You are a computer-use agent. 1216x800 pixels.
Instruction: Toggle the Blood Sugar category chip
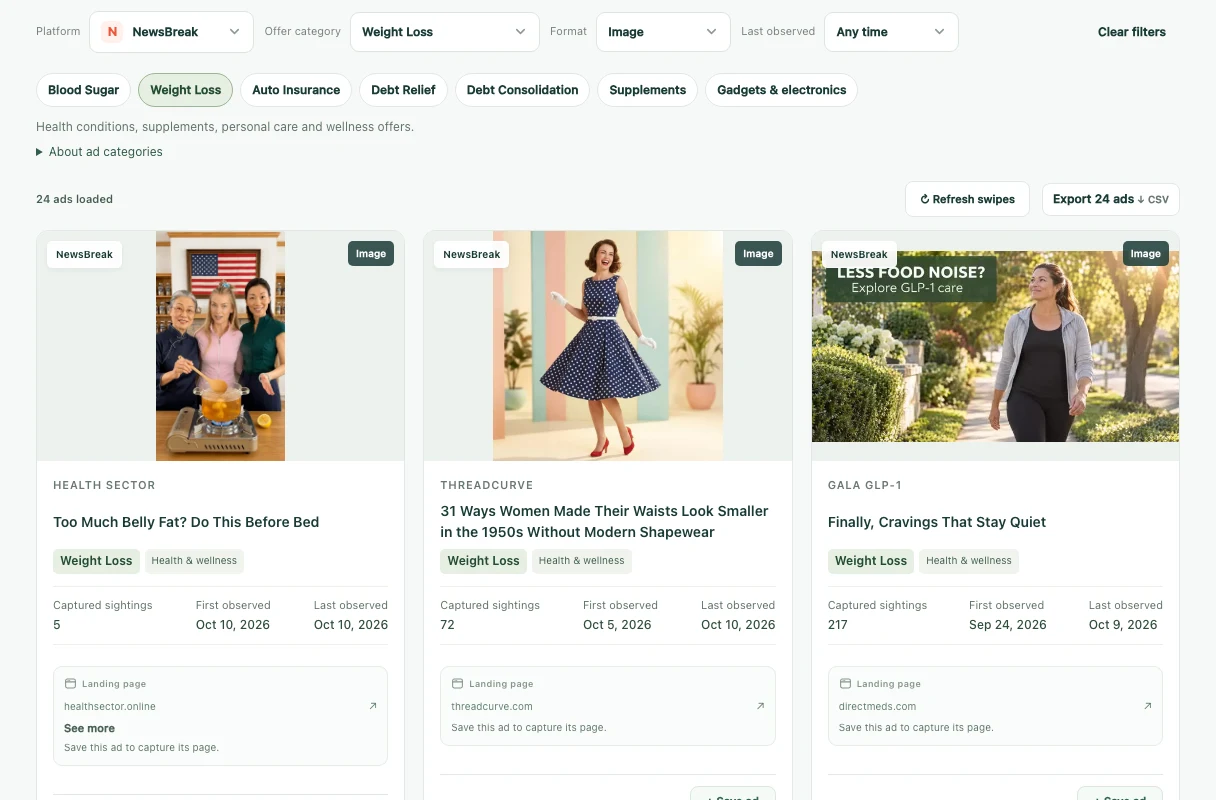[x=84, y=90]
